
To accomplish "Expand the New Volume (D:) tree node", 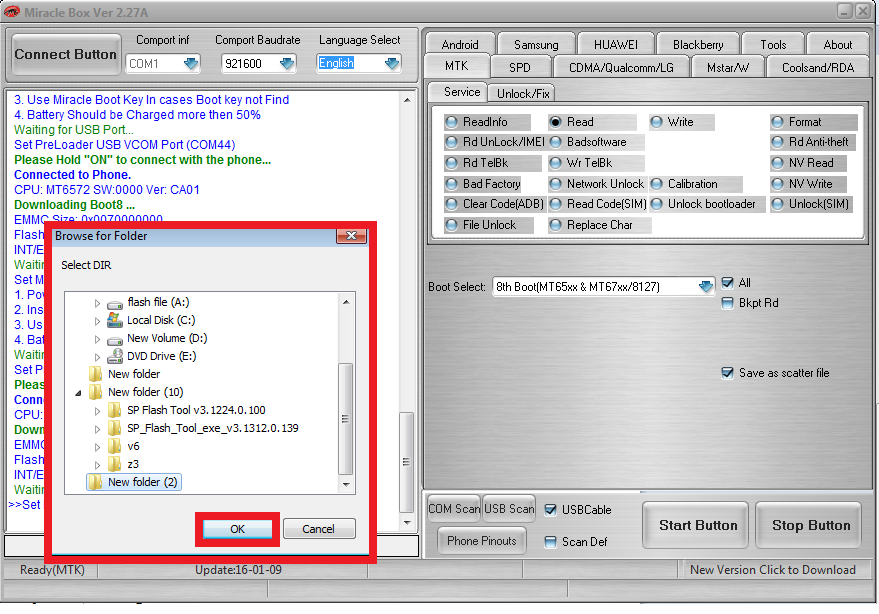I will 97,339.
